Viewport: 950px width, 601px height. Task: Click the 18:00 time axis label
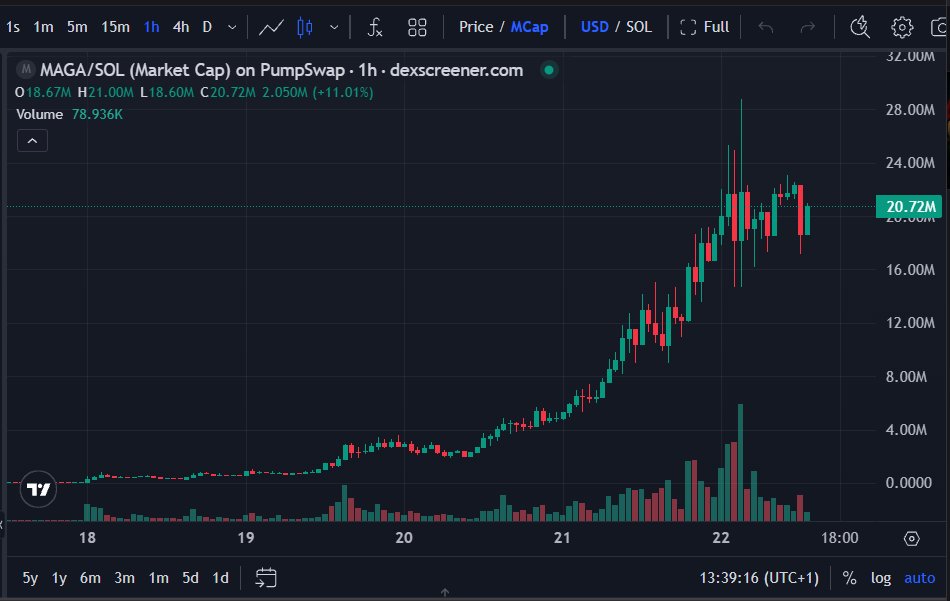tap(840, 538)
